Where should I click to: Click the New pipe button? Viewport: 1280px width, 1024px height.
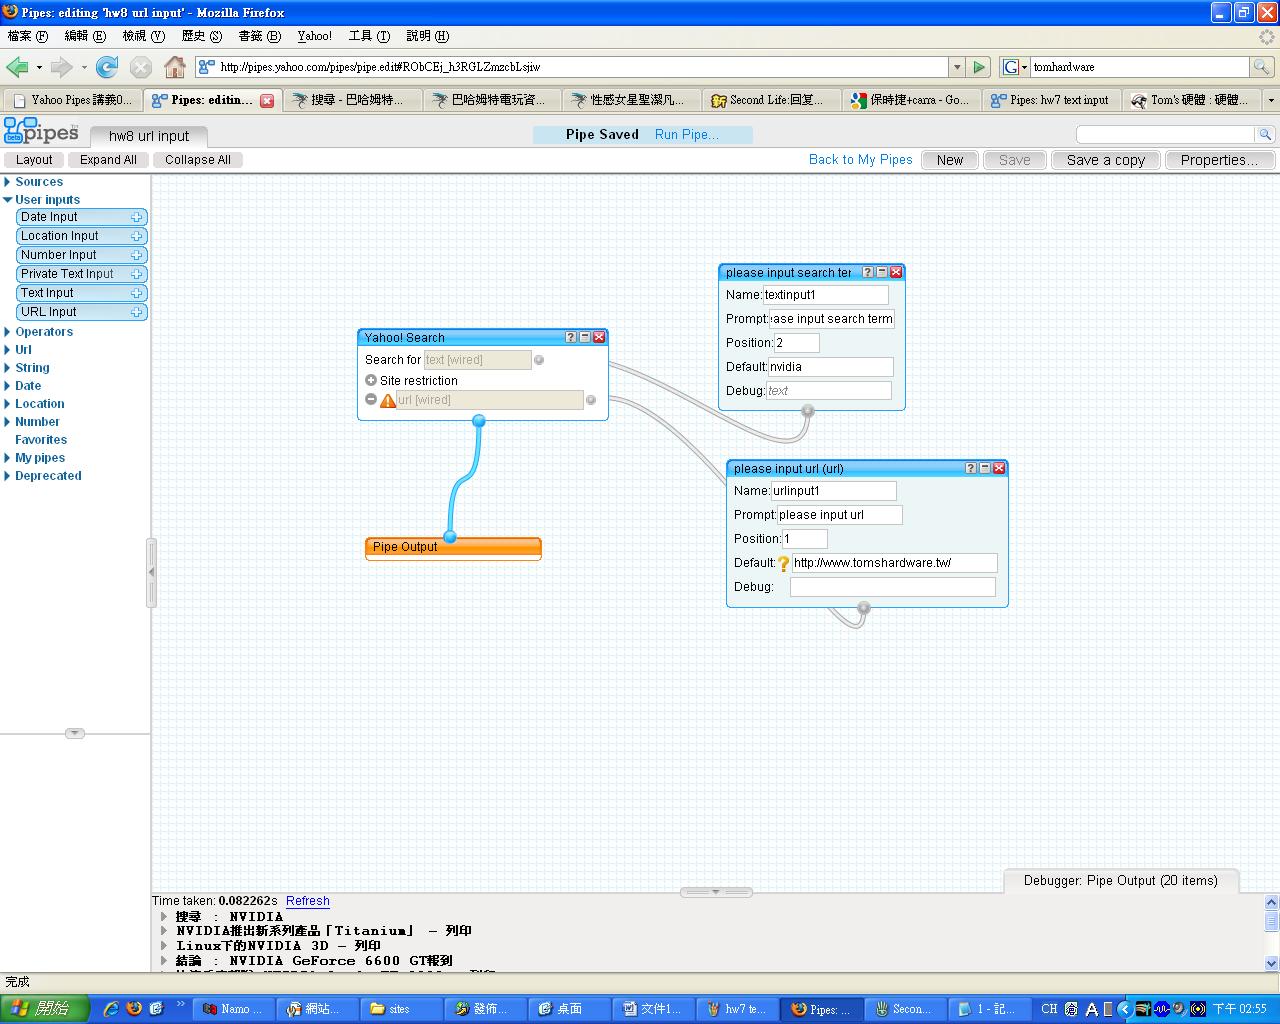tap(950, 160)
